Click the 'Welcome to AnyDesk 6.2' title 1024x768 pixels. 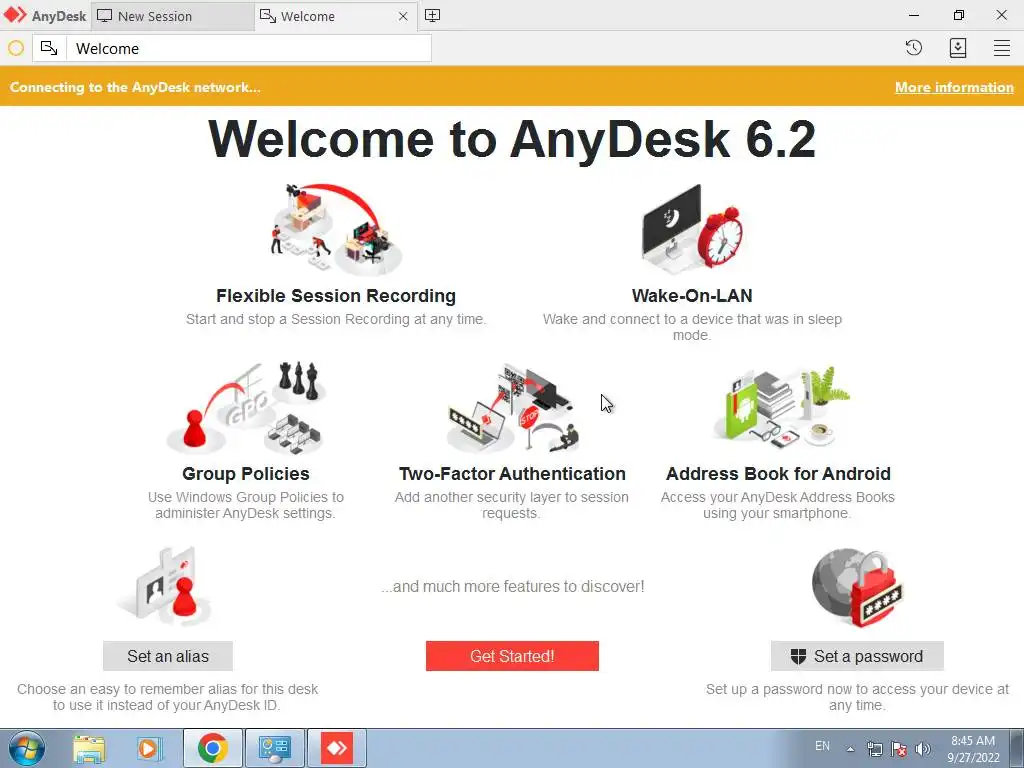click(512, 139)
